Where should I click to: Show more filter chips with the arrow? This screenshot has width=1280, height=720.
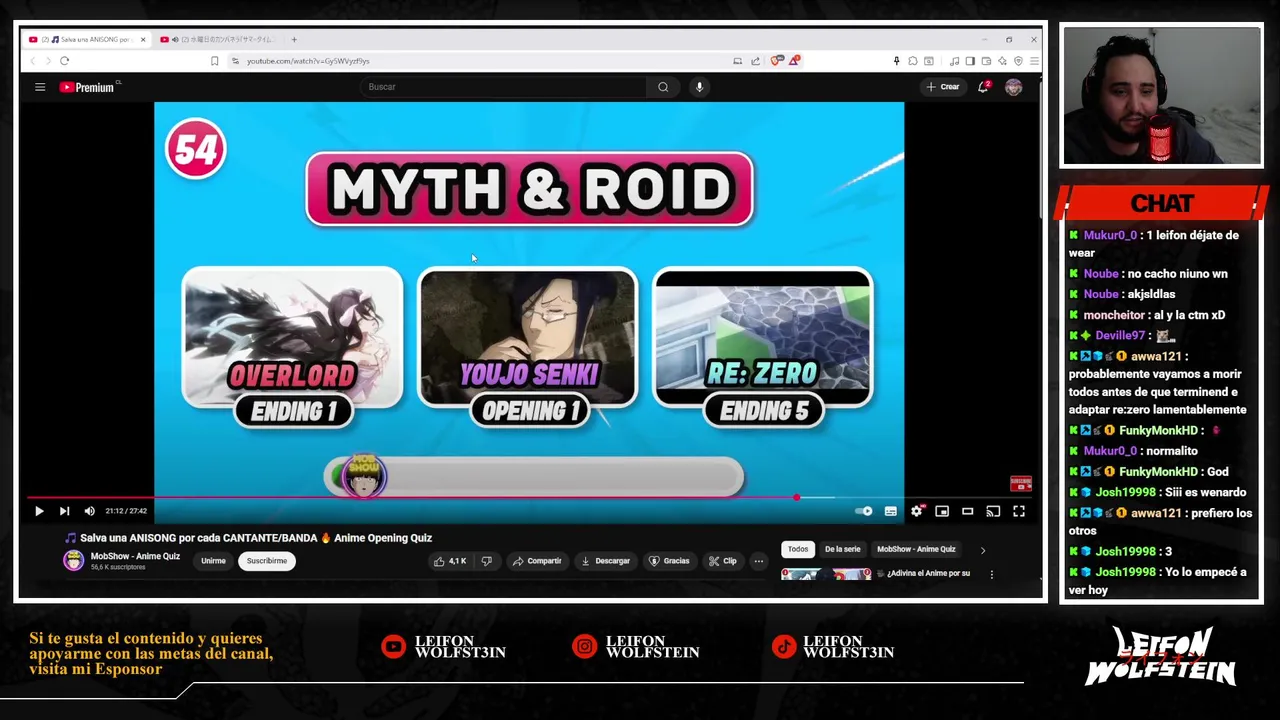(982, 550)
